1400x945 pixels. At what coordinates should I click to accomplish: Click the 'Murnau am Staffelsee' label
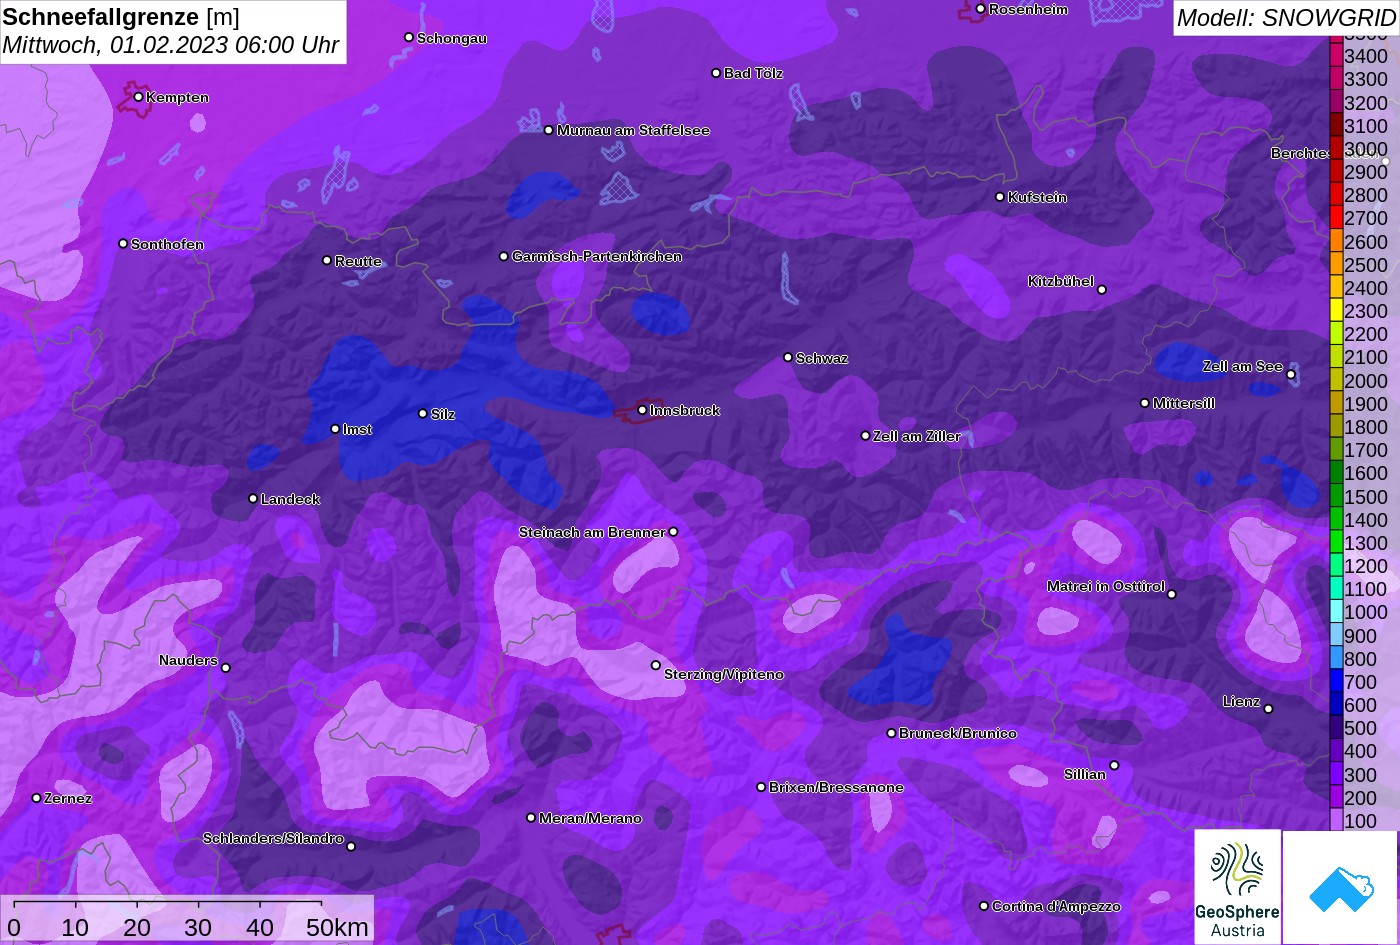point(633,130)
